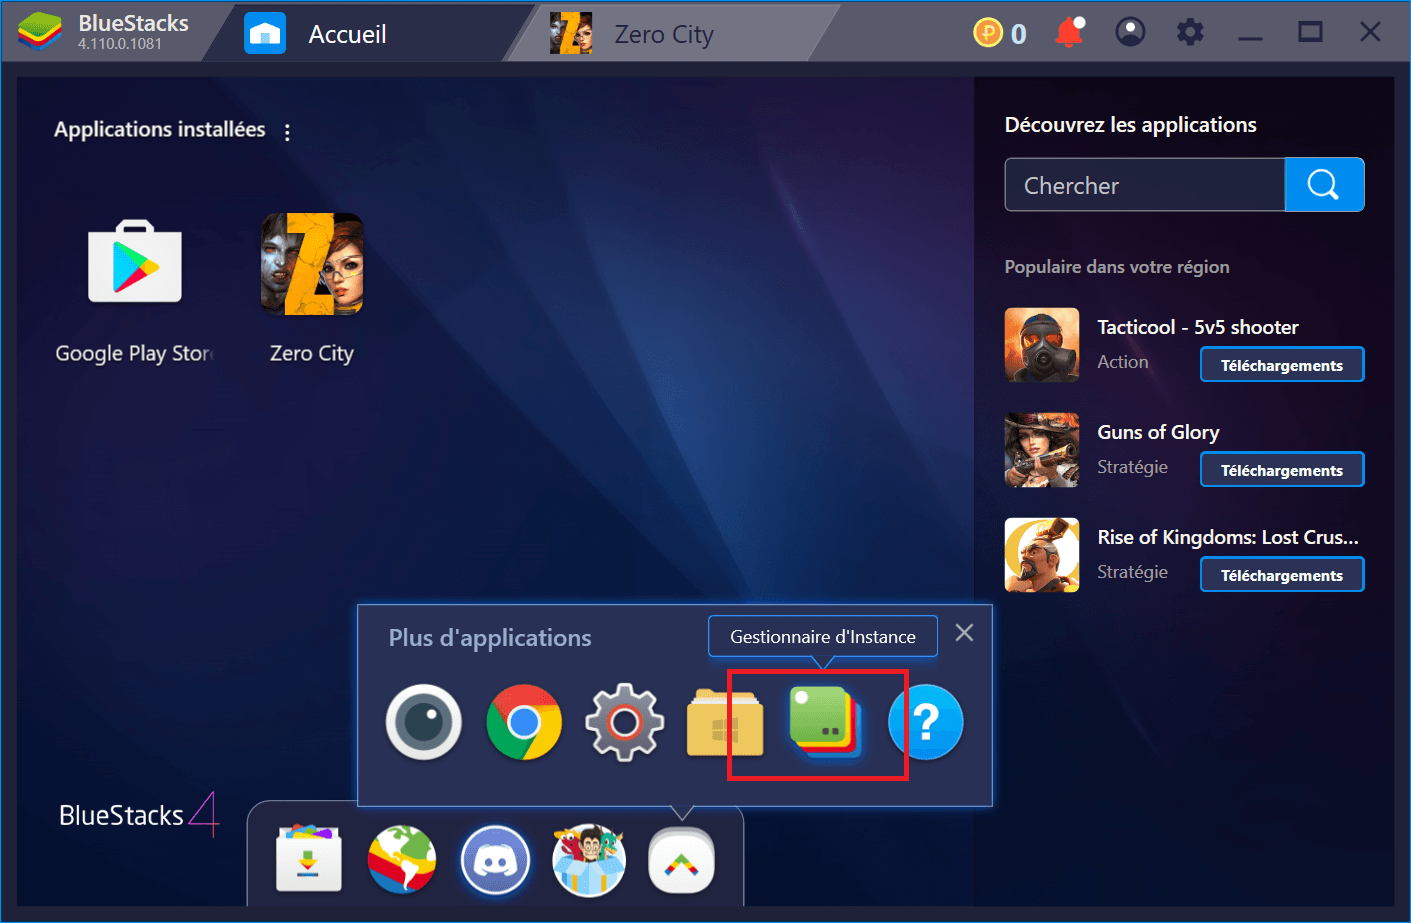Open Android Settings gear in Plus d'applications
This screenshot has height=923, width=1411.
pyautogui.click(x=624, y=722)
